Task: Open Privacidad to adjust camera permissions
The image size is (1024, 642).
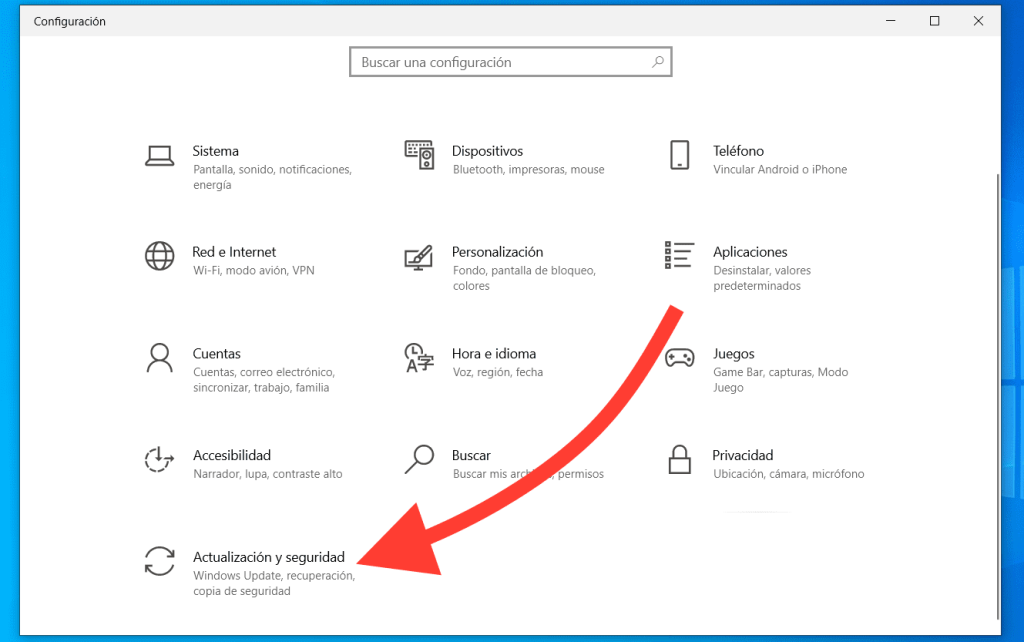Action: (x=743, y=455)
